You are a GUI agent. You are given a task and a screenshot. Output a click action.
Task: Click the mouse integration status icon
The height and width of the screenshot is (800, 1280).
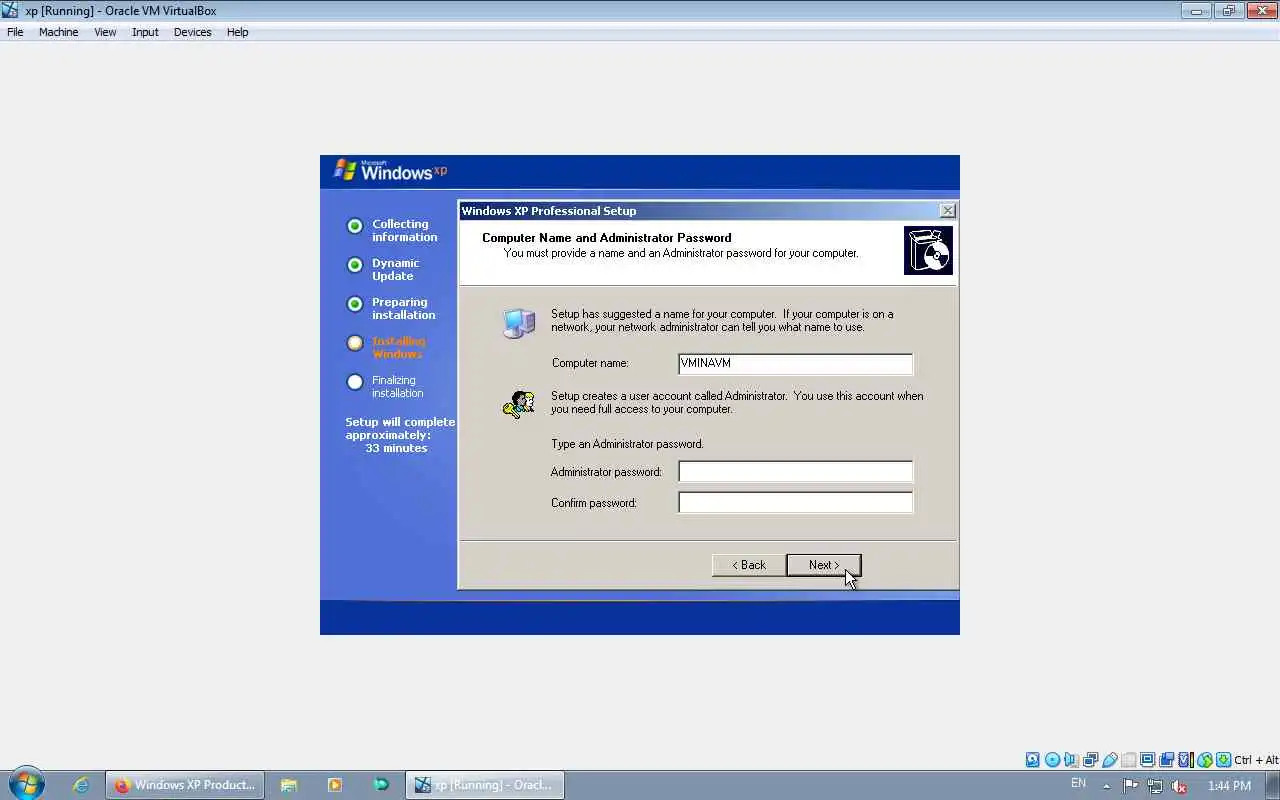pos(1205,760)
